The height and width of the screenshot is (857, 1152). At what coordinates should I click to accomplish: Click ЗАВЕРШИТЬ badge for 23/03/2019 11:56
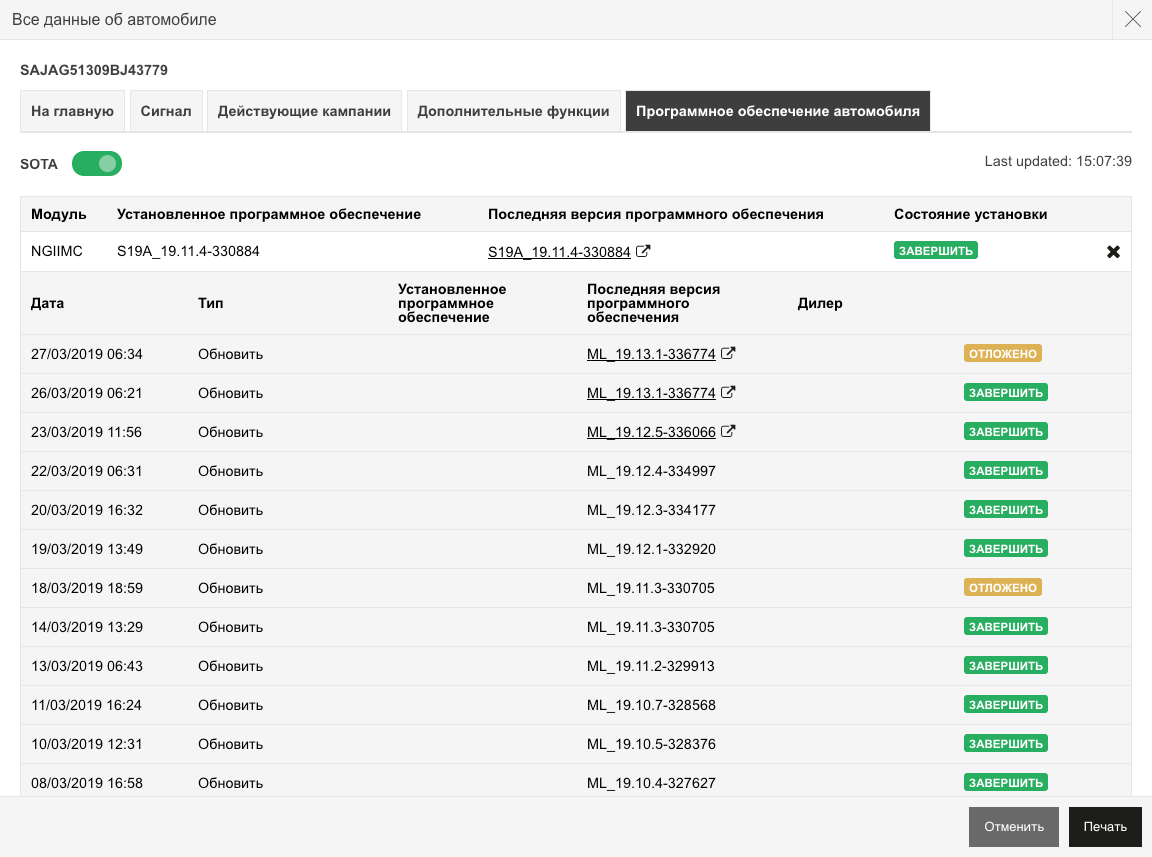coord(1006,431)
